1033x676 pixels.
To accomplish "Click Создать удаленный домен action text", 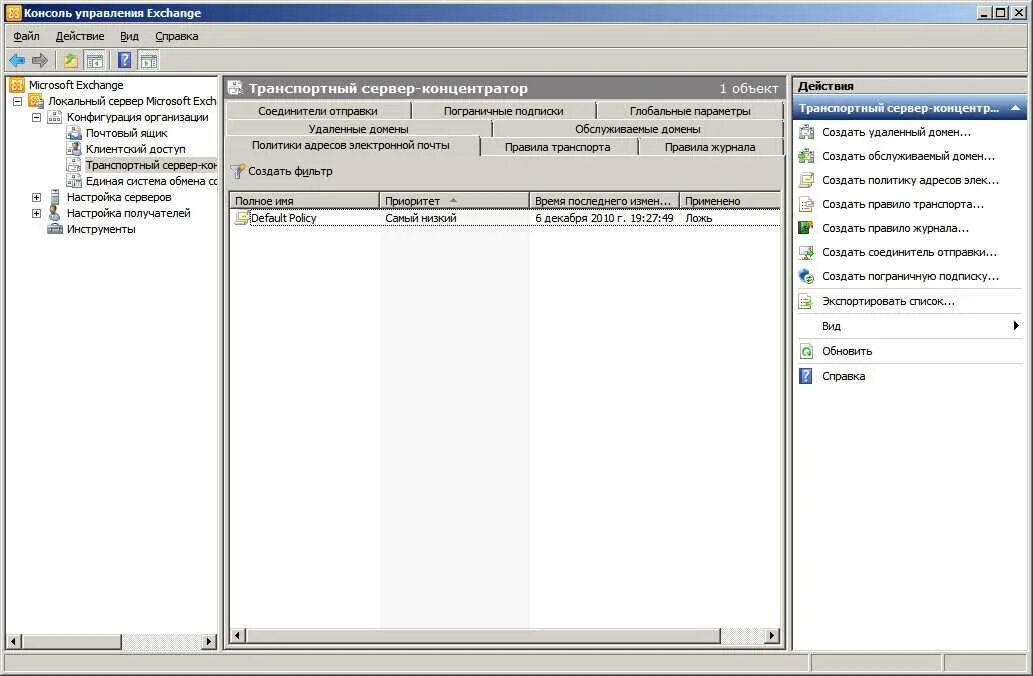I will click(x=897, y=132).
